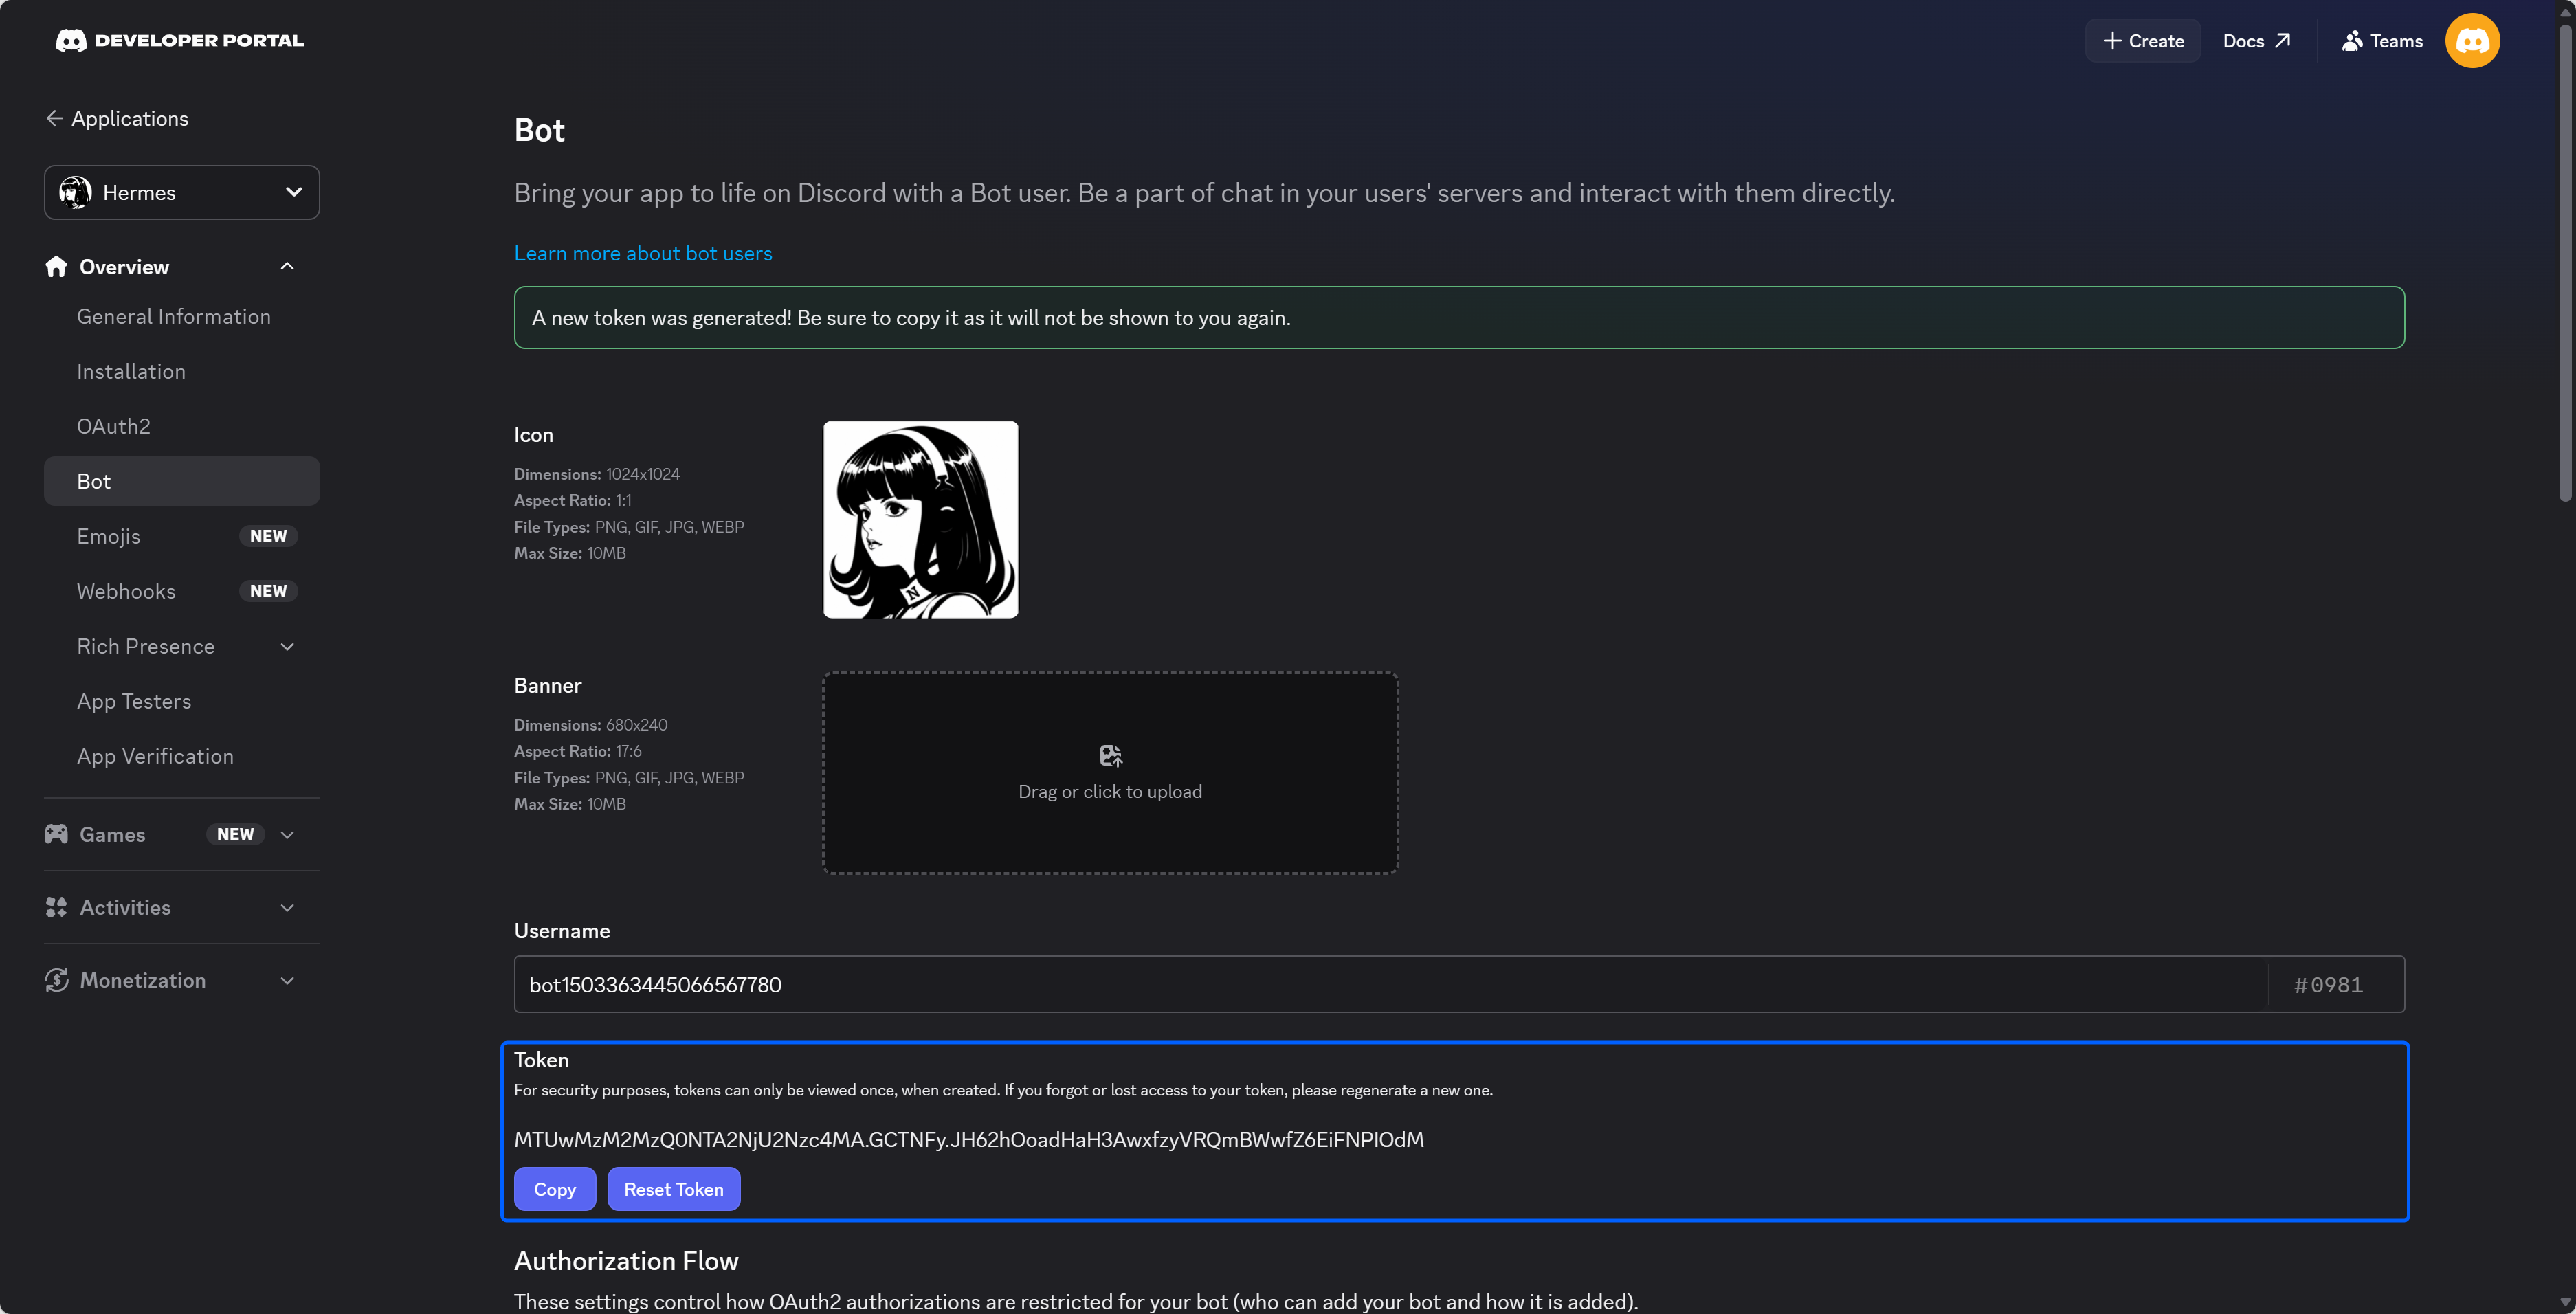The image size is (2576, 1314).
Task: Open the Teams page
Action: tap(2382, 40)
